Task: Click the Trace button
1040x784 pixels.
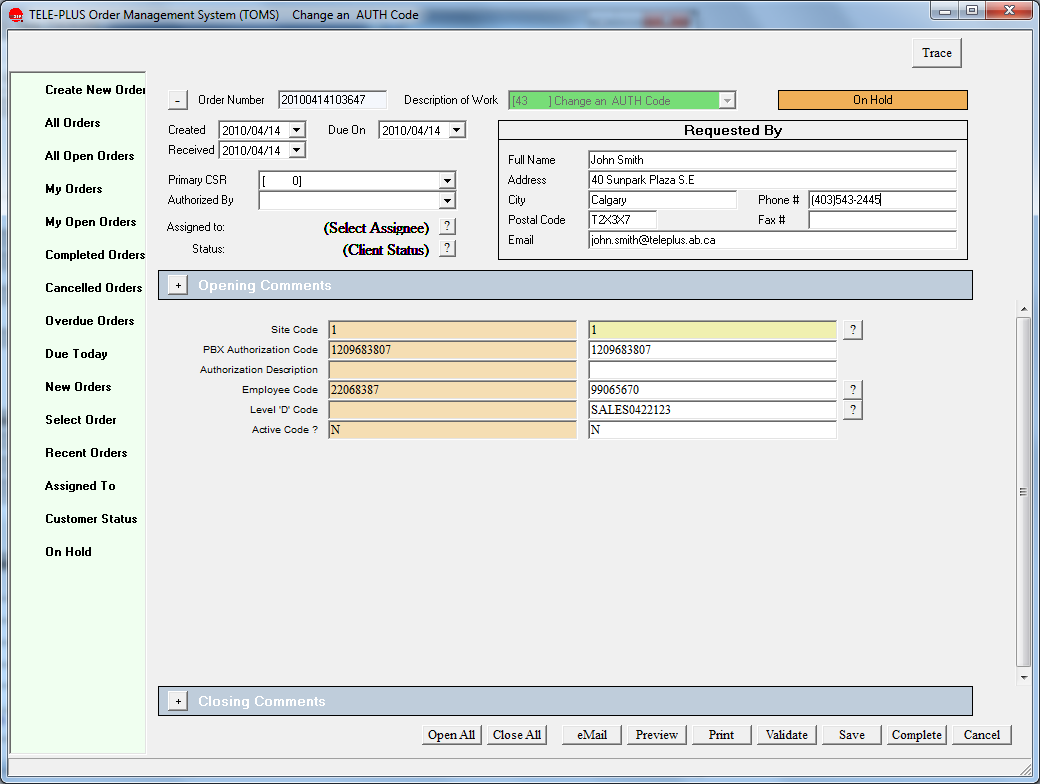Action: click(937, 53)
